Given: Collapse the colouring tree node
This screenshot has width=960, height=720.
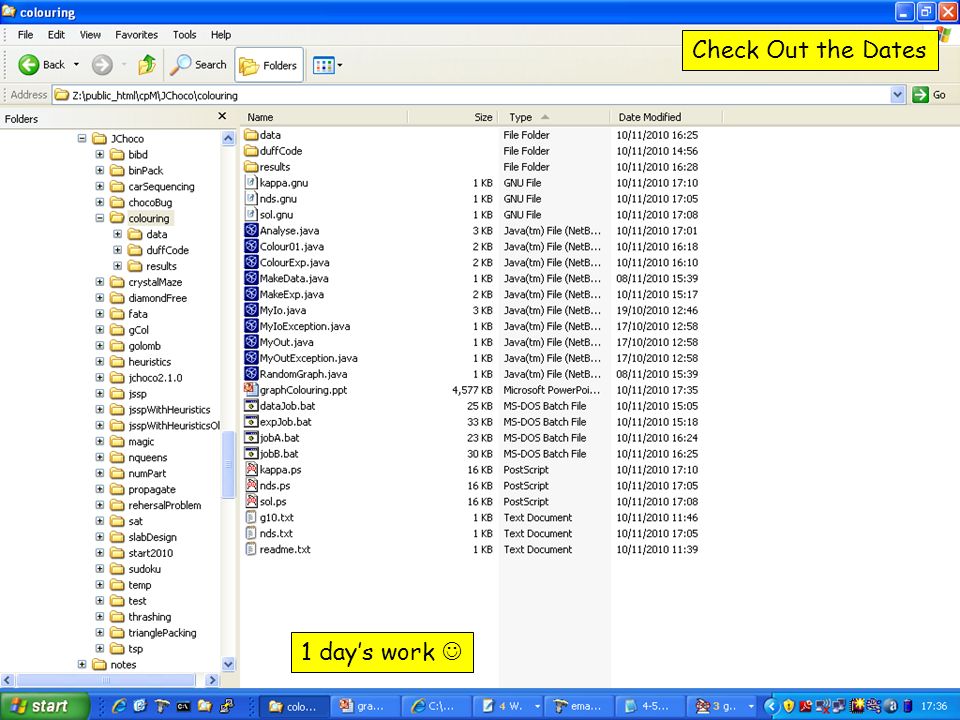Looking at the screenshot, I should coord(100,218).
